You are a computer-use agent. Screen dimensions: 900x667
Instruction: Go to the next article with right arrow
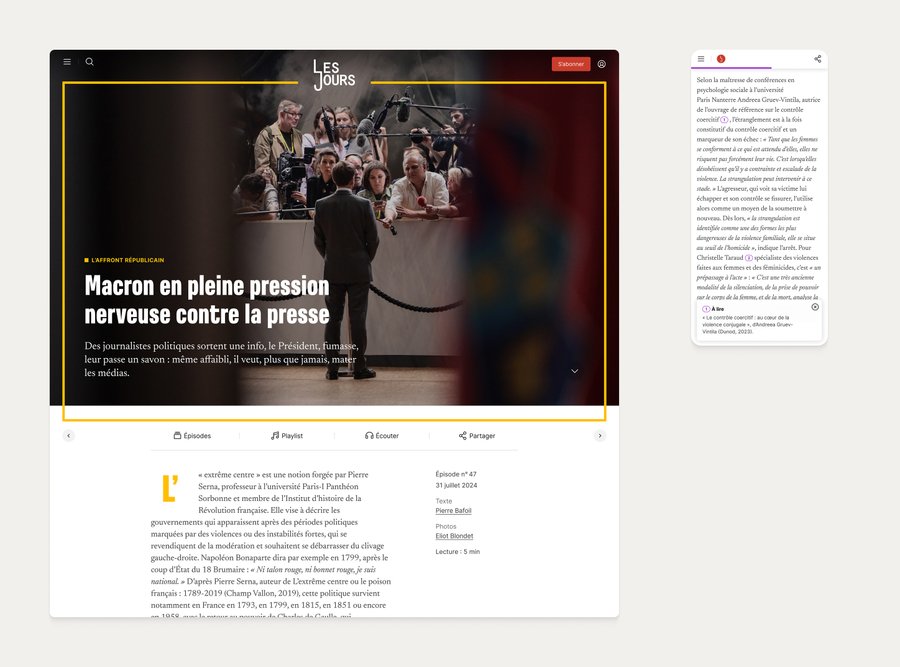tap(600, 436)
